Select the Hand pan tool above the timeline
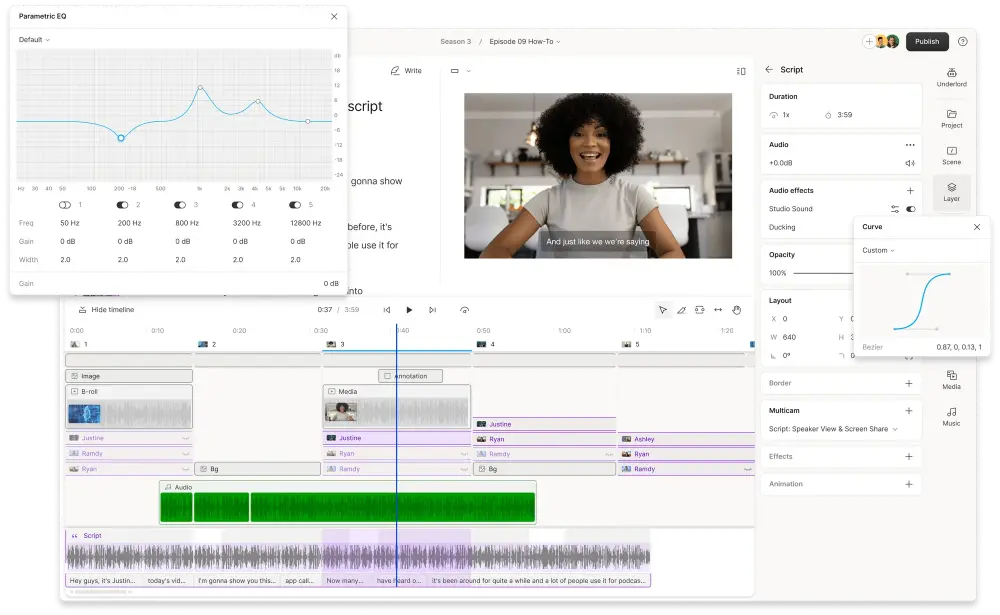The width and height of the screenshot is (1000, 615). point(737,310)
